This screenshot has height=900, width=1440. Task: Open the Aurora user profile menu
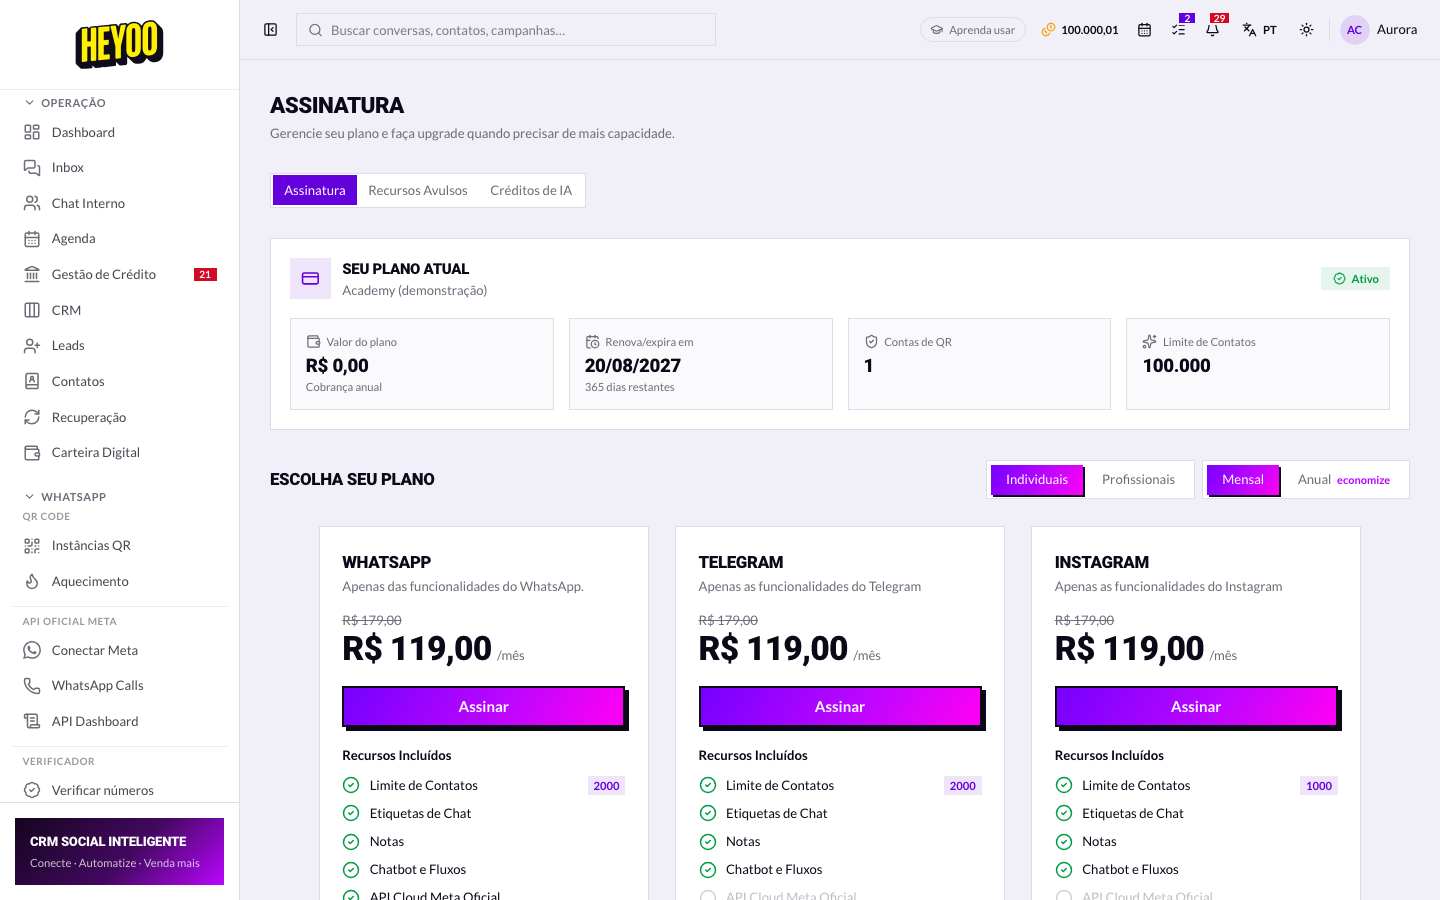(1379, 30)
